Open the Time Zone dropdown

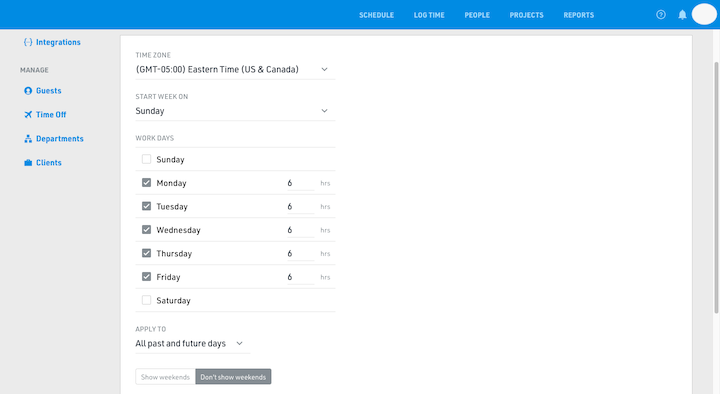(x=235, y=69)
